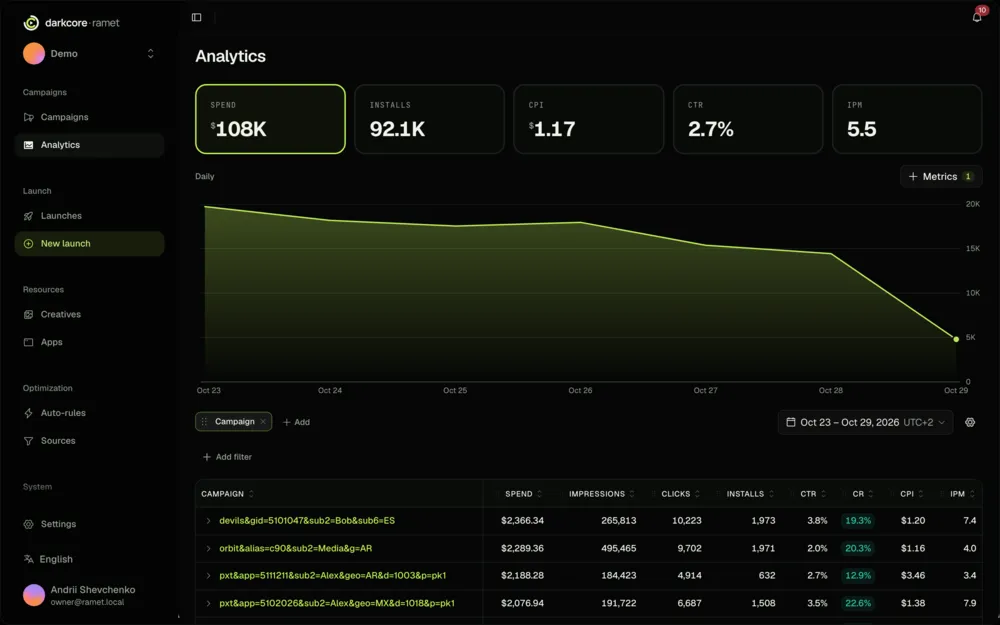
Task: Open devils&gid=5101047&sub2=Bob&sub6=ES campaign link
Action: [307, 521]
